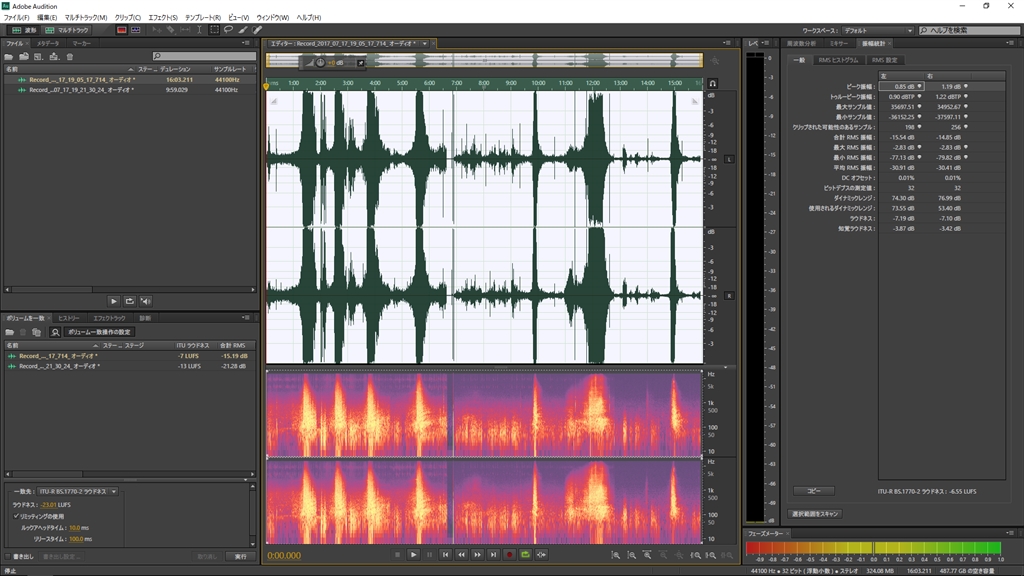The width and height of the screenshot is (1024, 576).
Task: Toggle the green Loop Playback button
Action: [525, 554]
